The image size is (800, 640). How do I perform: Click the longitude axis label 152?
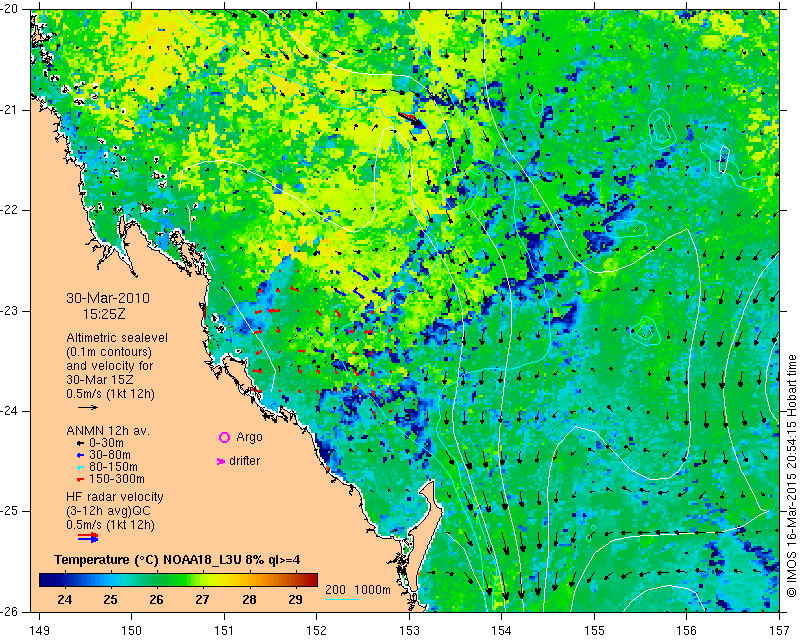pyautogui.click(x=316, y=631)
